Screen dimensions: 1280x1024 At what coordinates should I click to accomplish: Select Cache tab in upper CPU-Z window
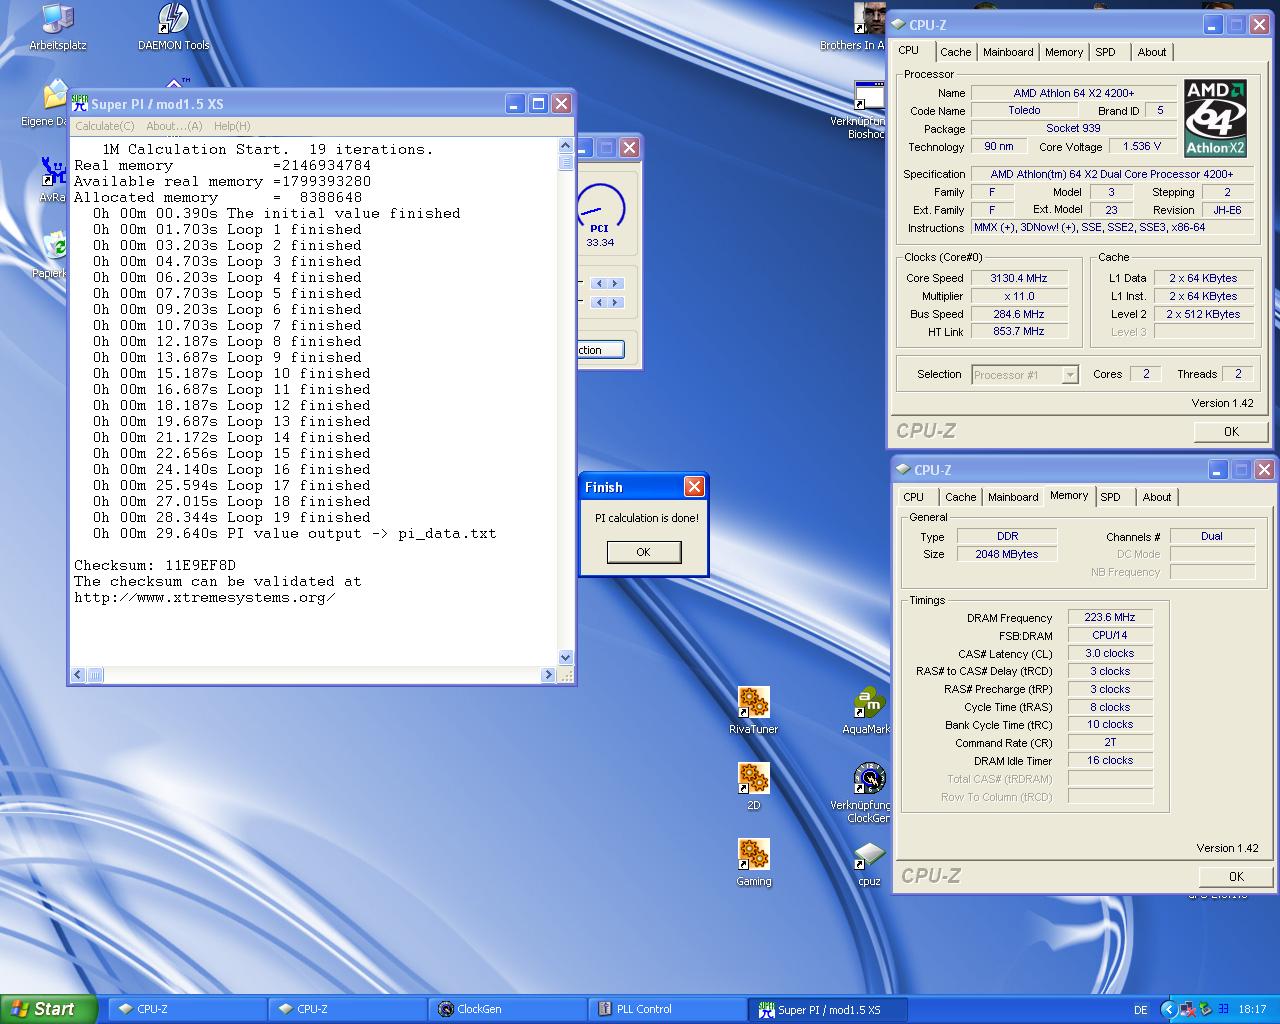pyautogui.click(x=955, y=52)
